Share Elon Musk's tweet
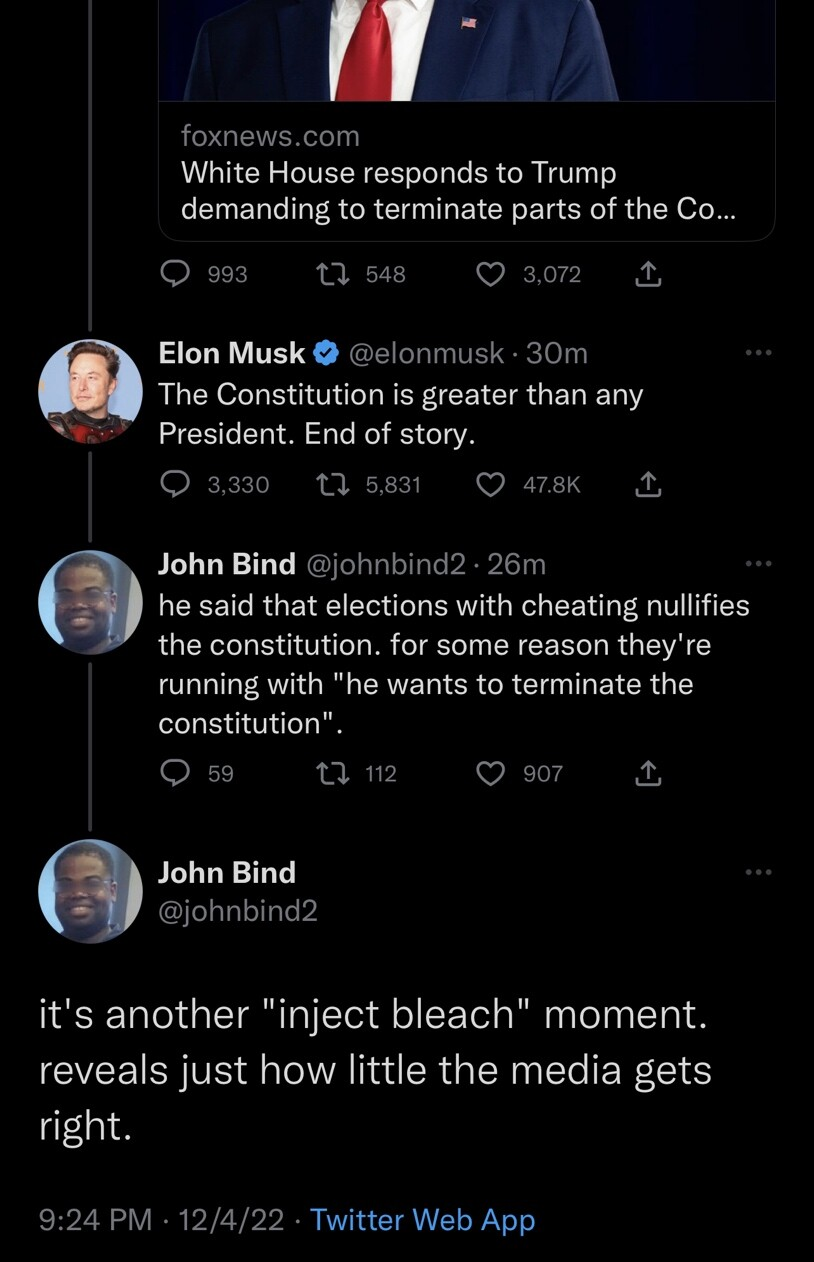Screen dimensions: 814x1262 [x=647, y=485]
